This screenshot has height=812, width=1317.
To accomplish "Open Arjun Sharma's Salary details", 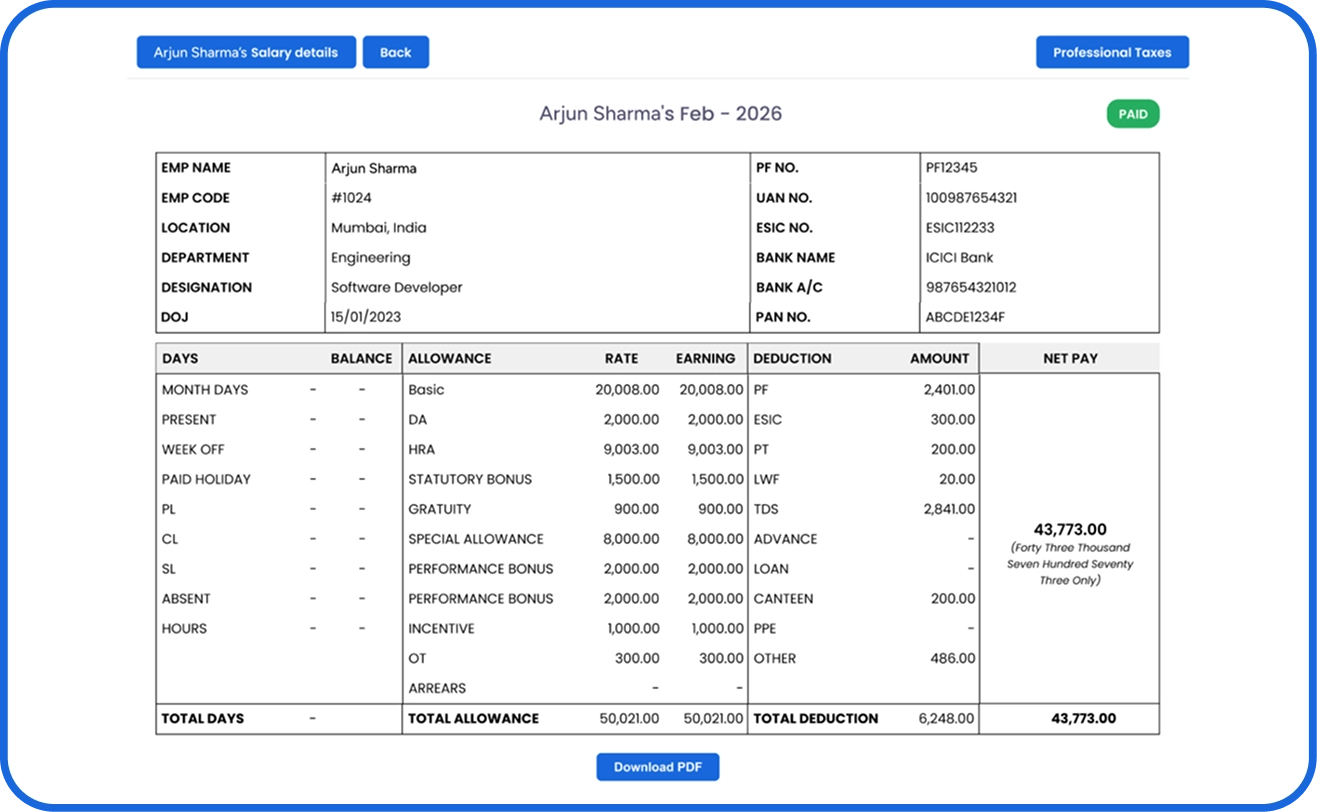I will 246,52.
